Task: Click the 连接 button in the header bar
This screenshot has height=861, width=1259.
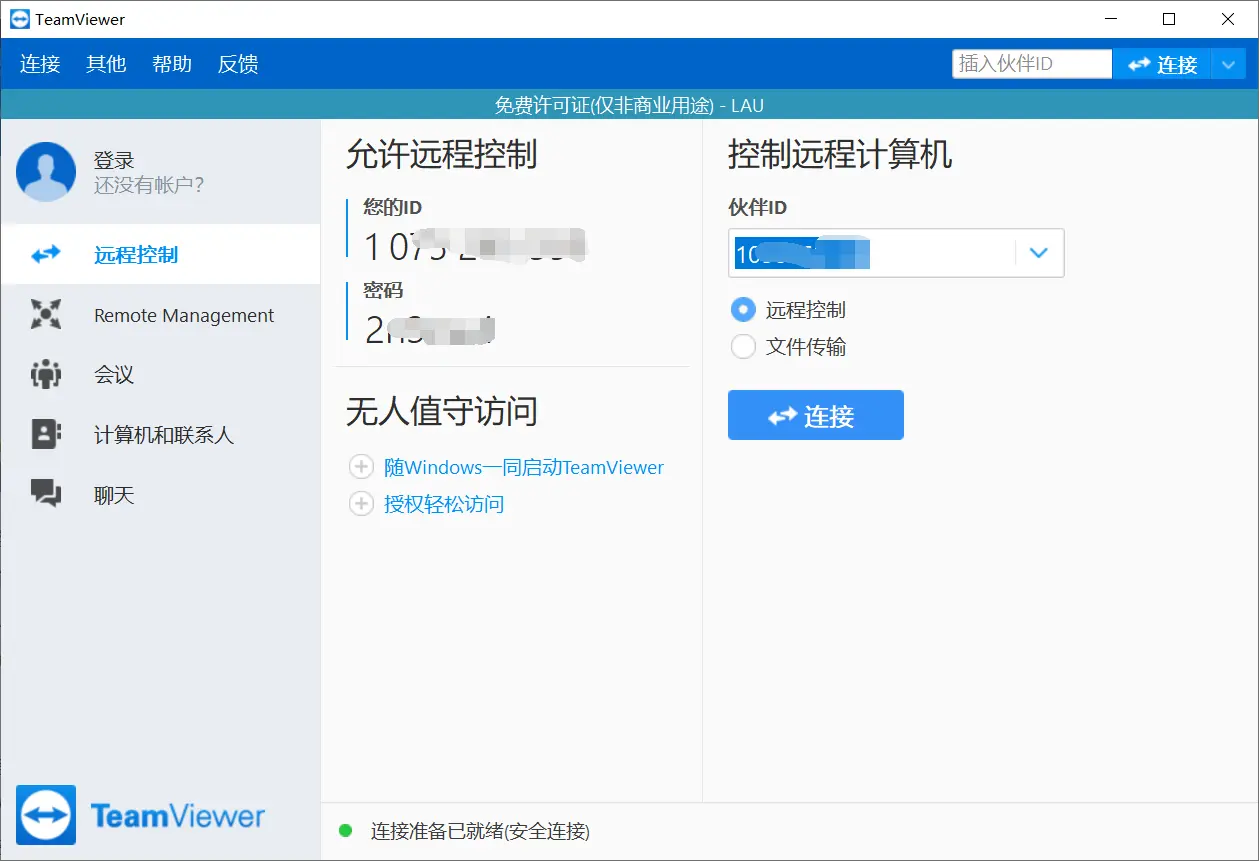Action: pos(1162,64)
